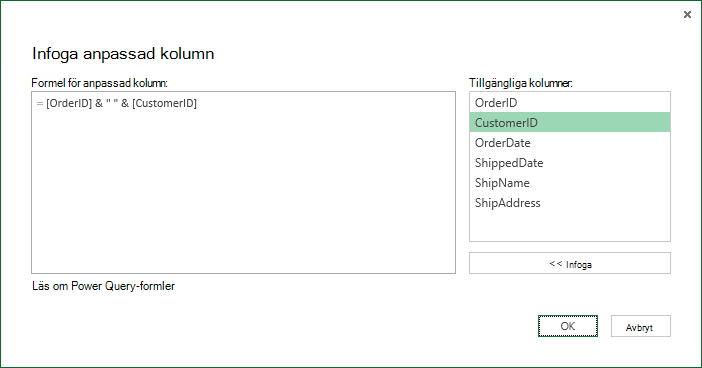
Task: Pick ShippedDate in the columns list
Action: tap(569, 163)
